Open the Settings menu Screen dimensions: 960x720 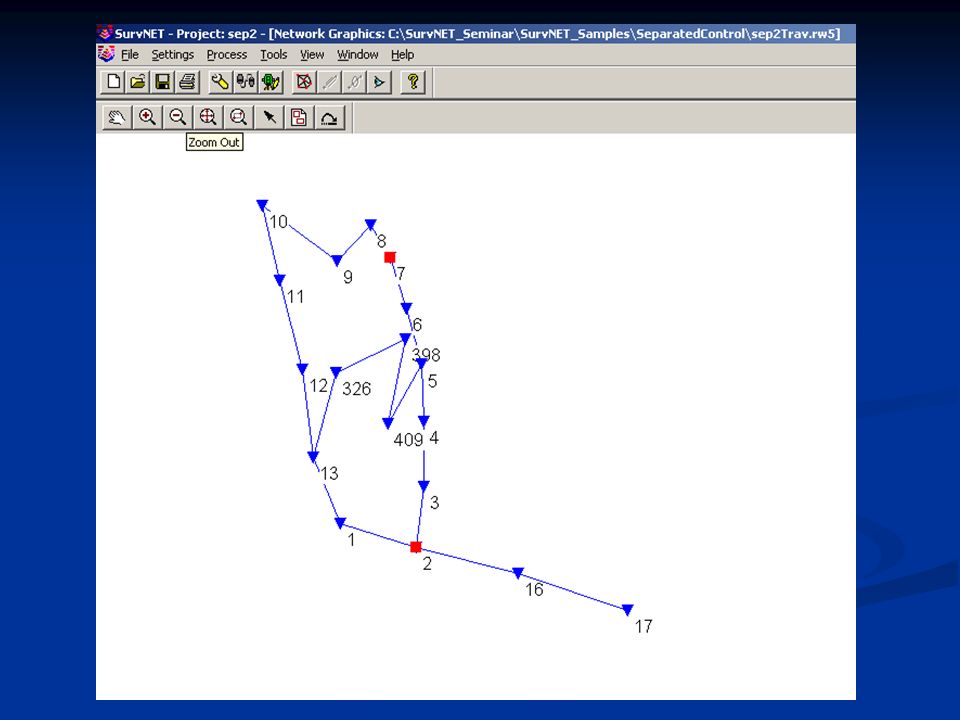pyautogui.click(x=173, y=54)
